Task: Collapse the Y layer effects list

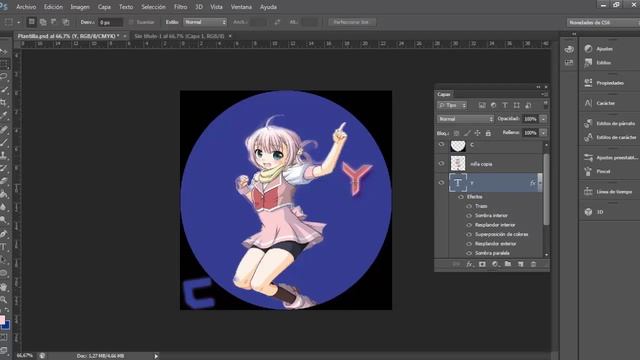Action: (x=540, y=183)
